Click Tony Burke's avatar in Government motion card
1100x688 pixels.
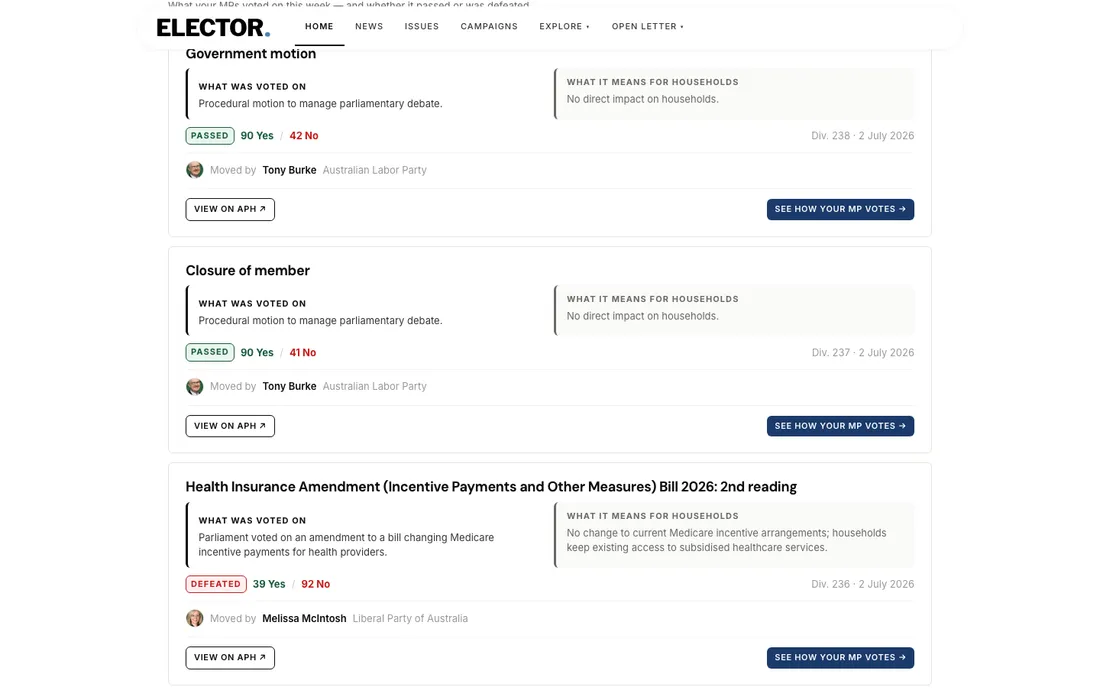tap(194, 170)
